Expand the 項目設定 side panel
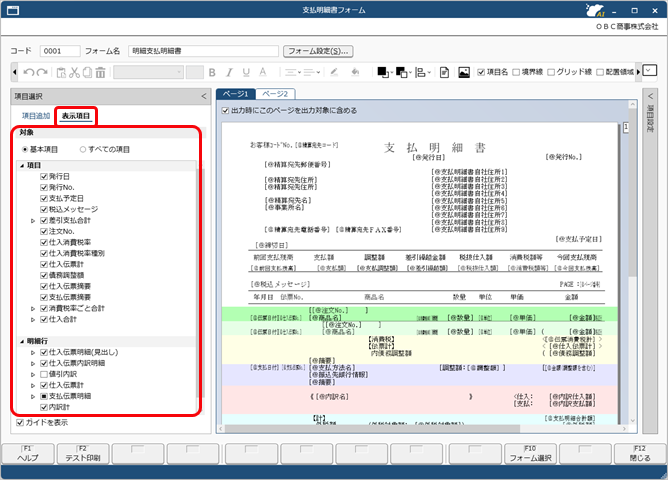This screenshot has height=480, width=668. pos(650,96)
